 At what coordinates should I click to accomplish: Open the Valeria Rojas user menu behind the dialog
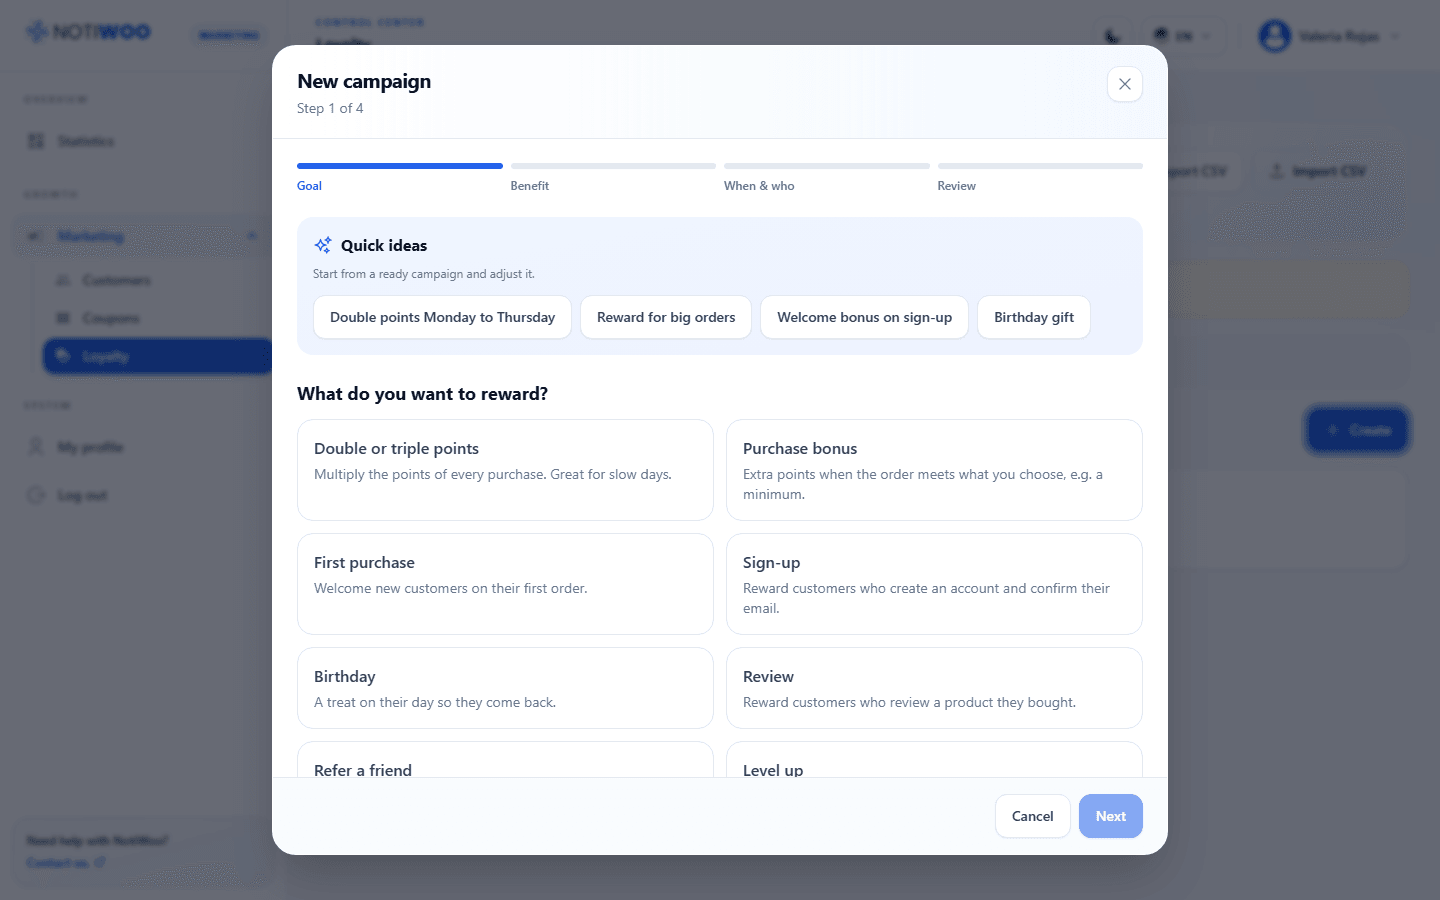(1329, 36)
